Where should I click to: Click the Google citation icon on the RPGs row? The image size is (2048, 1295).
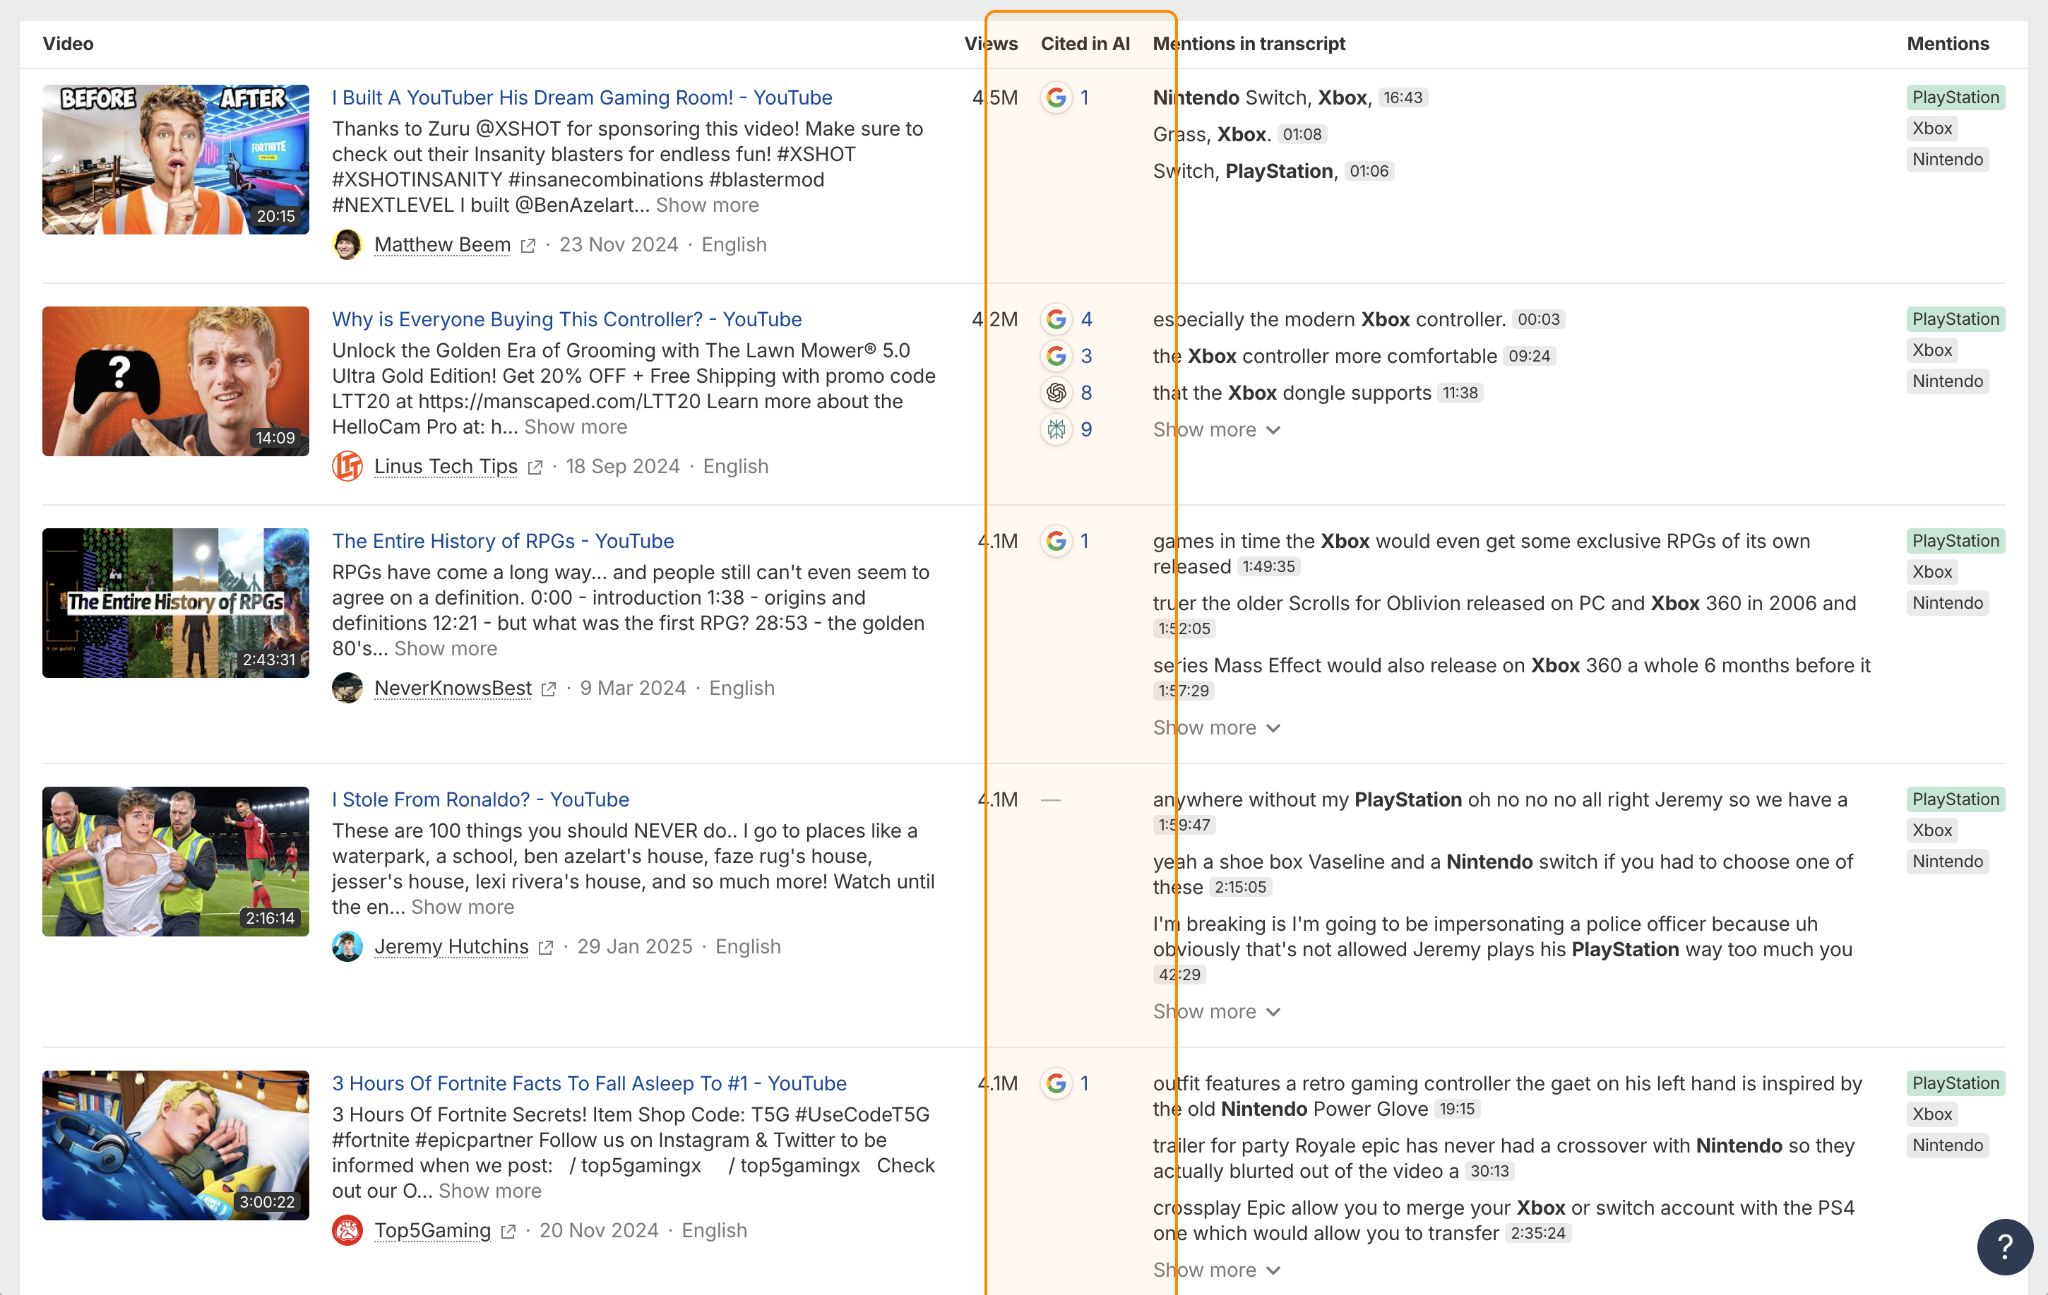pos(1054,541)
